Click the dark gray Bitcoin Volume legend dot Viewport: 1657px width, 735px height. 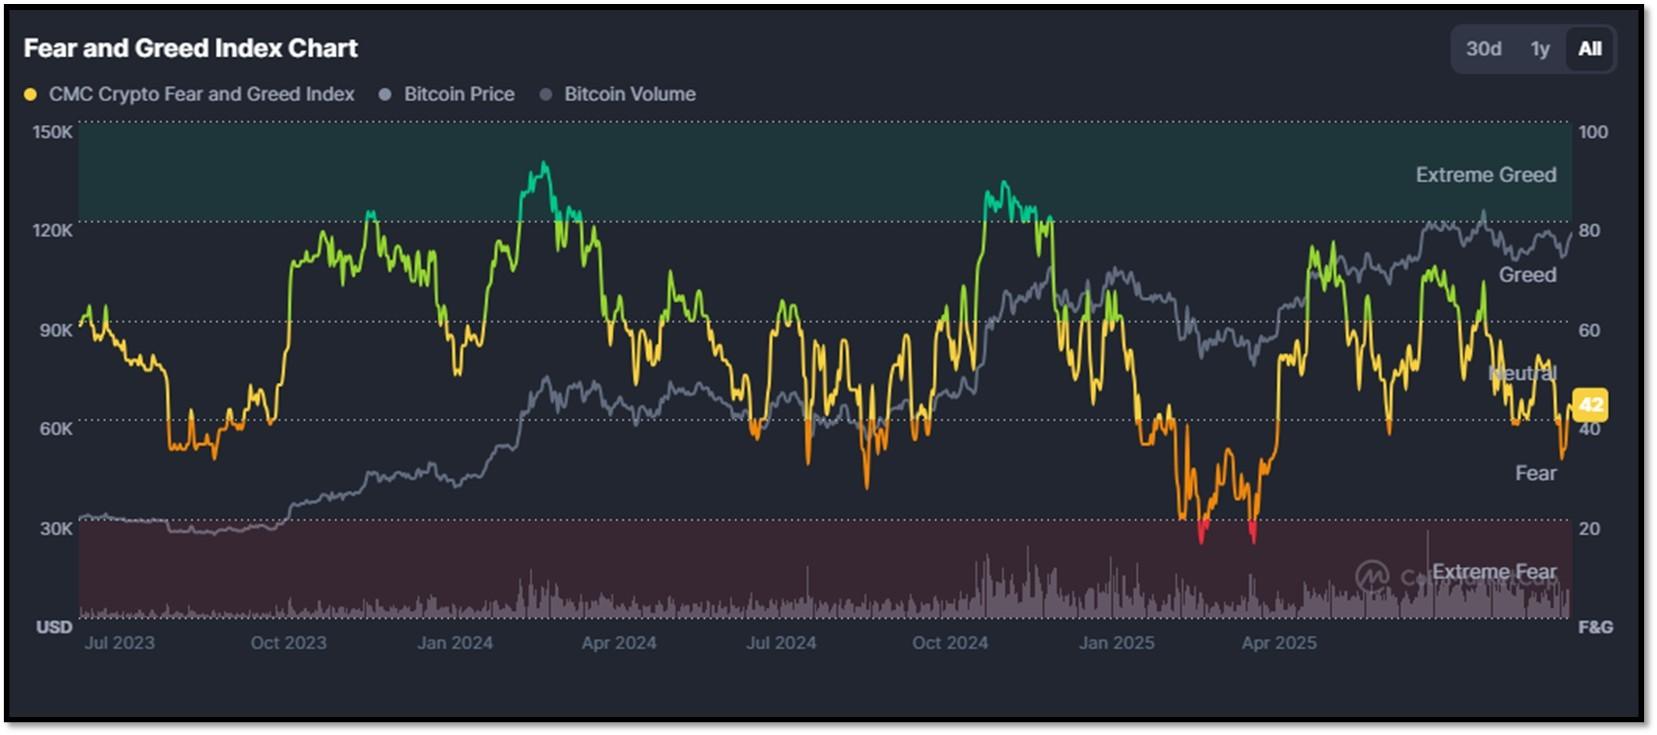[x=546, y=94]
